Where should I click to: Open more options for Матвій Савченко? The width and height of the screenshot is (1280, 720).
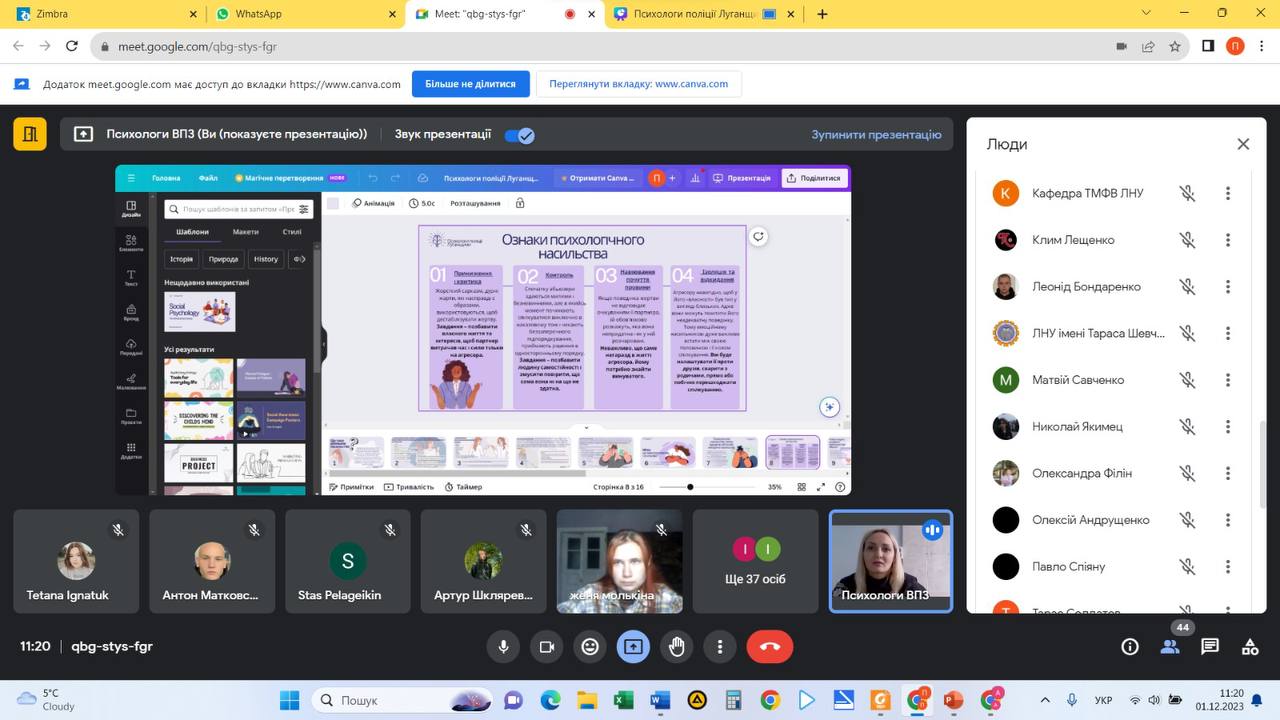tap(1228, 380)
